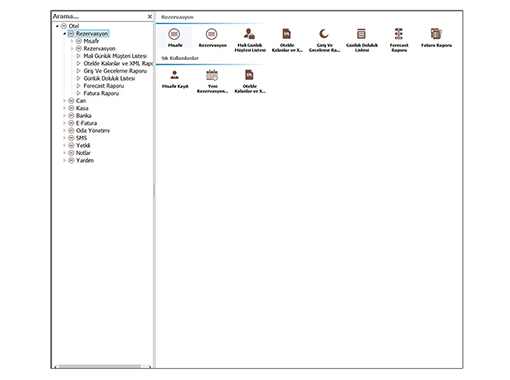Expand the Kasa node arrow
Image resolution: width=510 pixels, height=380 pixels.
pos(65,108)
